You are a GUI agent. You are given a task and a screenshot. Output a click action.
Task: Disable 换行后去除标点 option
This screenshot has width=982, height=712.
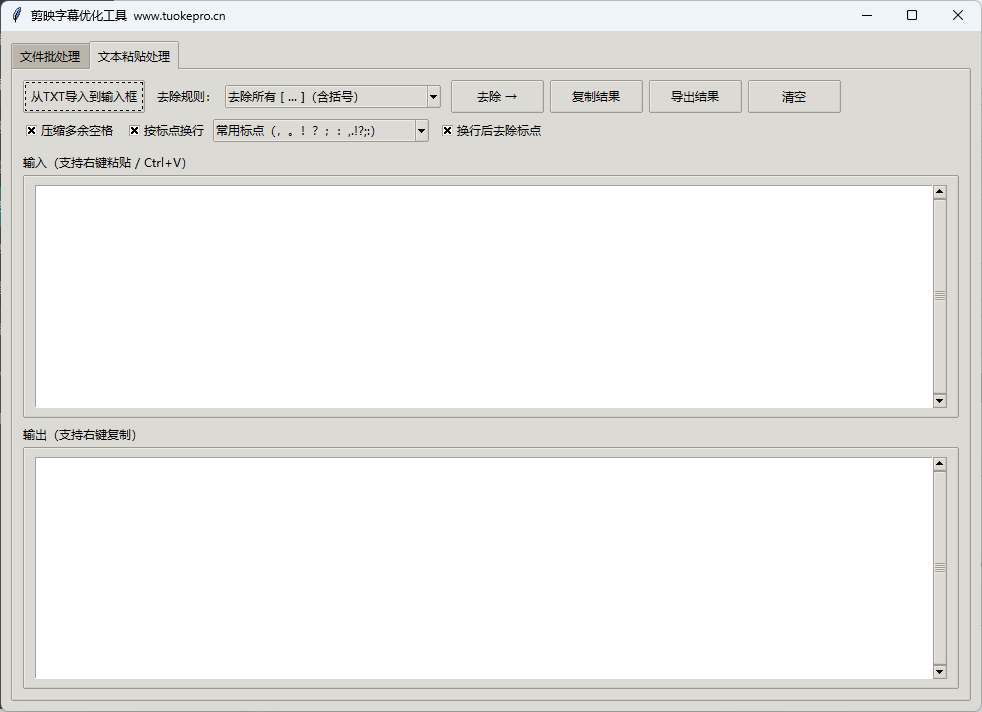[447, 131]
